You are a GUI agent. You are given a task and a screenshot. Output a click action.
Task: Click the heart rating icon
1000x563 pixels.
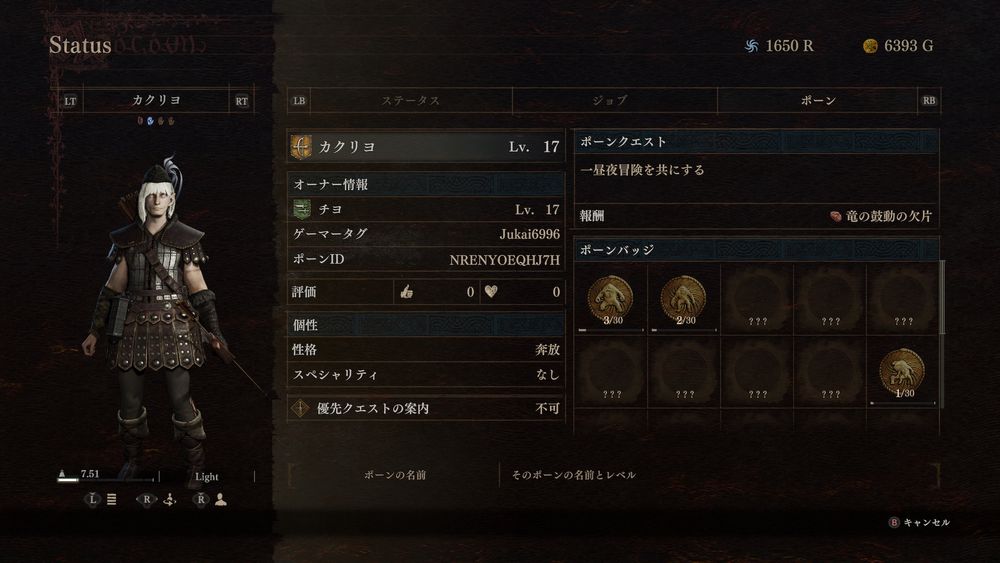click(490, 291)
